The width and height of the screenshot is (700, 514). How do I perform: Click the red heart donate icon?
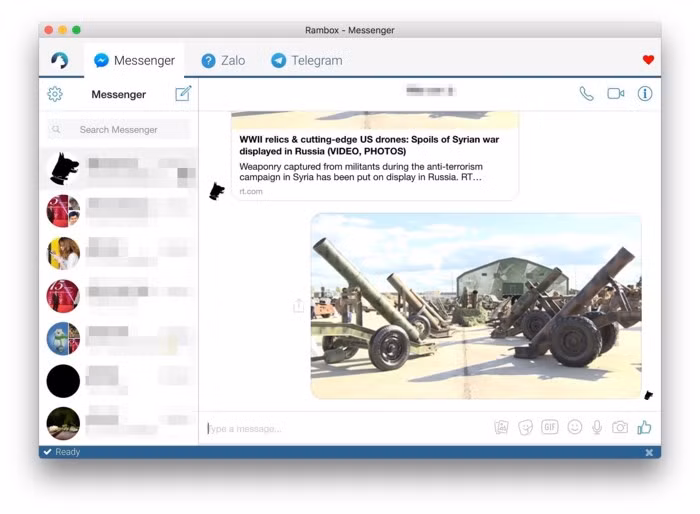[648, 60]
